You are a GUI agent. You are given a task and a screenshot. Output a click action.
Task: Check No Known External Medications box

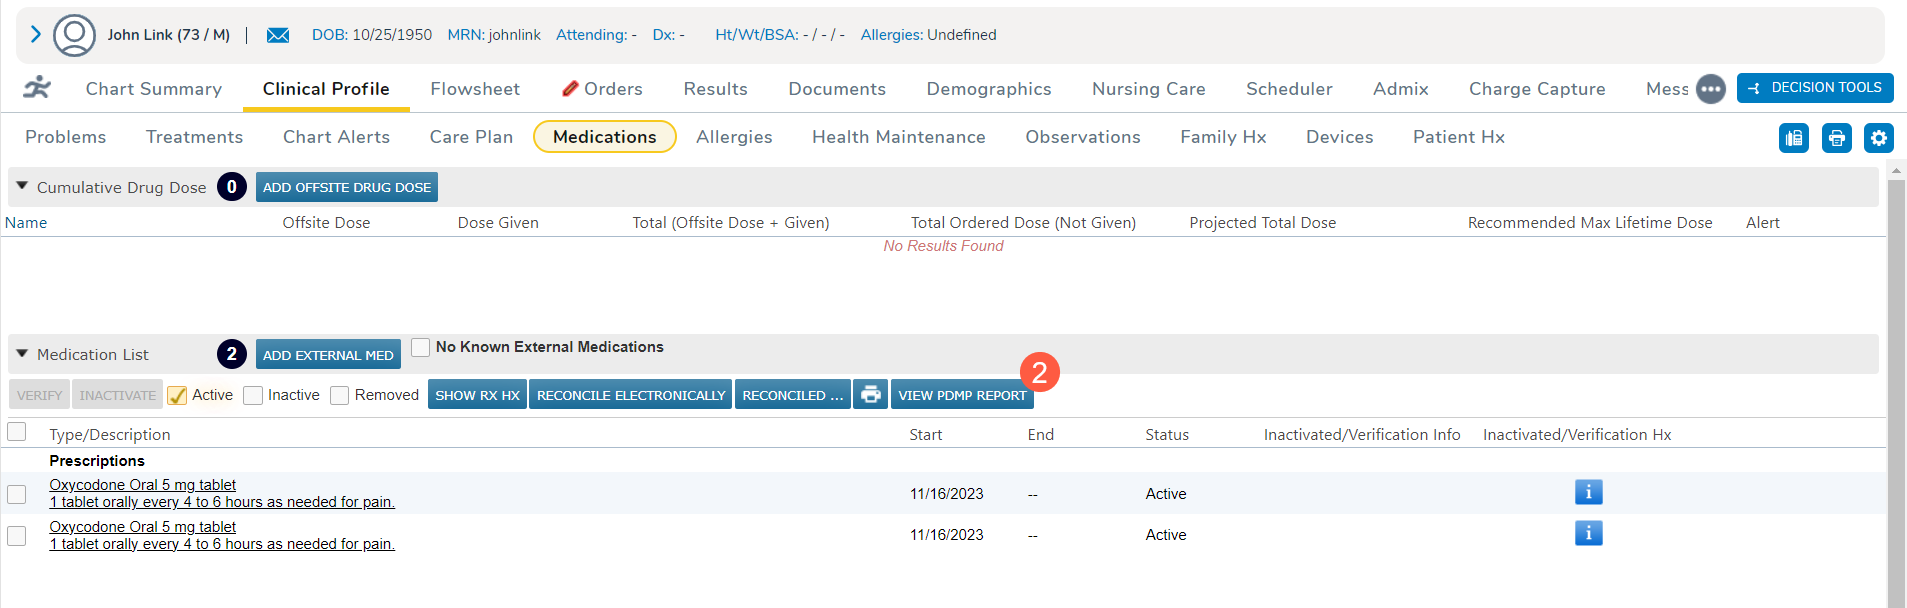[421, 347]
